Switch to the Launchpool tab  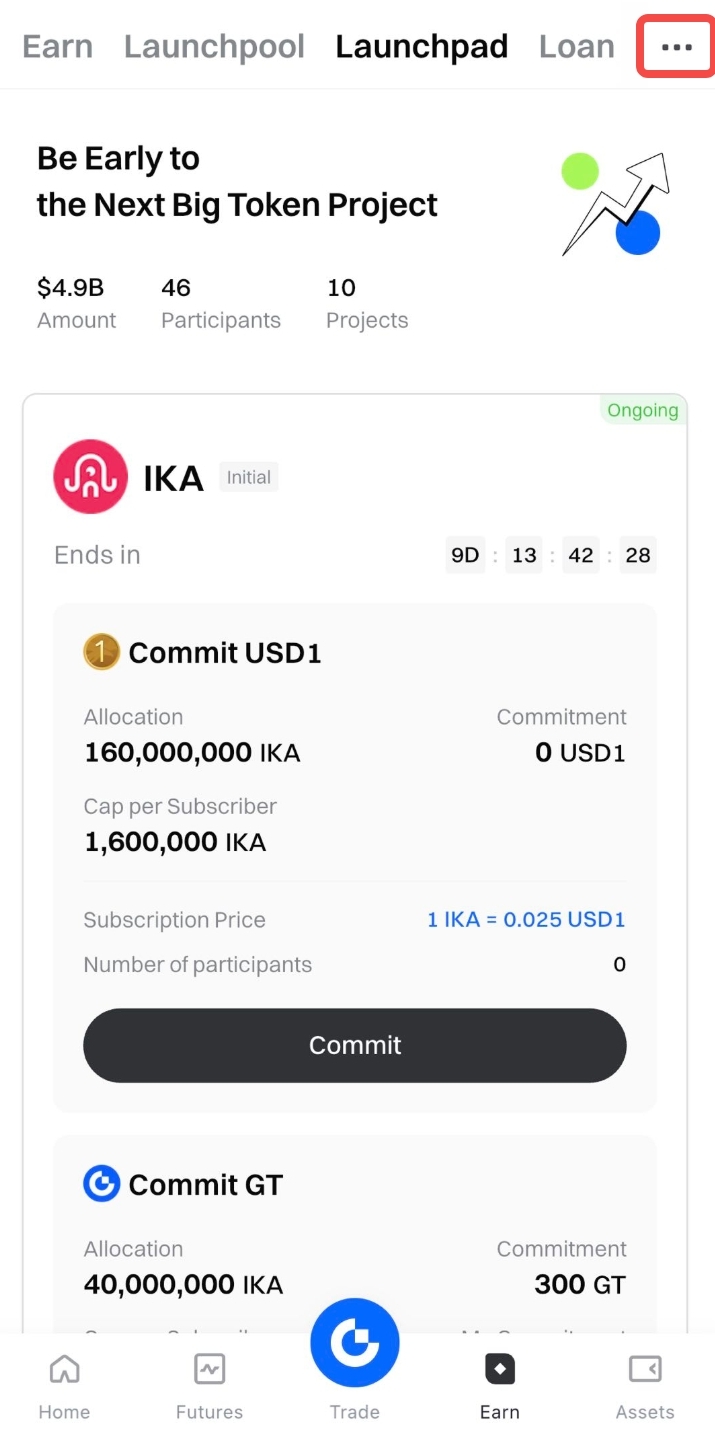pyautogui.click(x=214, y=47)
